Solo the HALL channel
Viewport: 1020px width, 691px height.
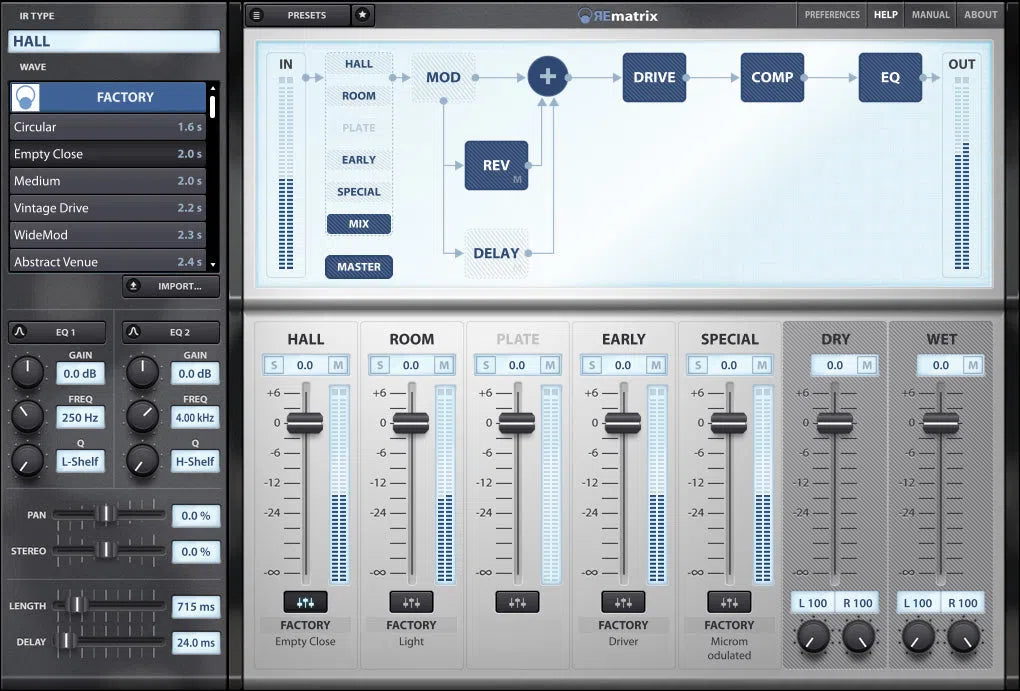[273, 365]
